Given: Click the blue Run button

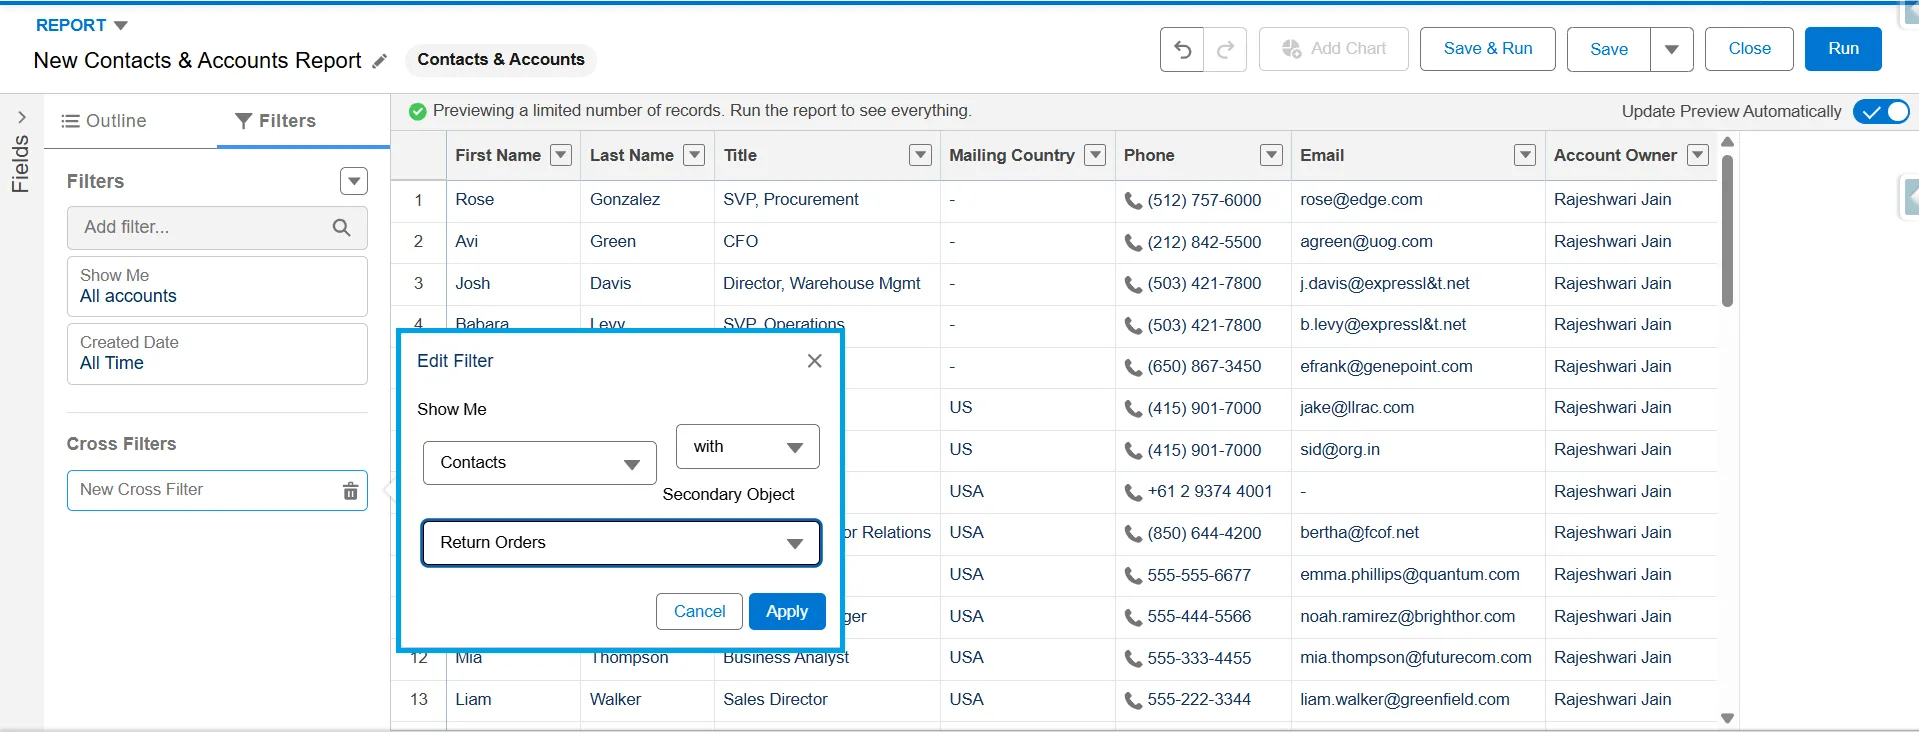Looking at the screenshot, I should (1844, 49).
